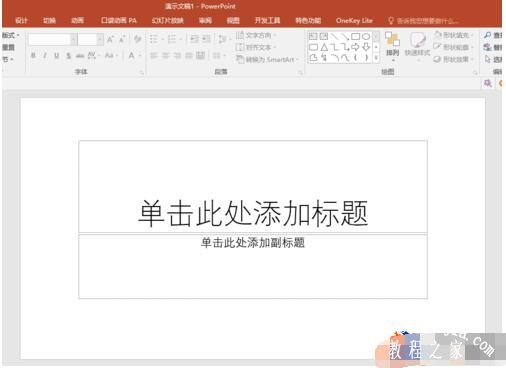Image resolution: width=506 pixels, height=368 pixels.
Task: Clear all text formatting with eraser icon
Action: (138, 40)
